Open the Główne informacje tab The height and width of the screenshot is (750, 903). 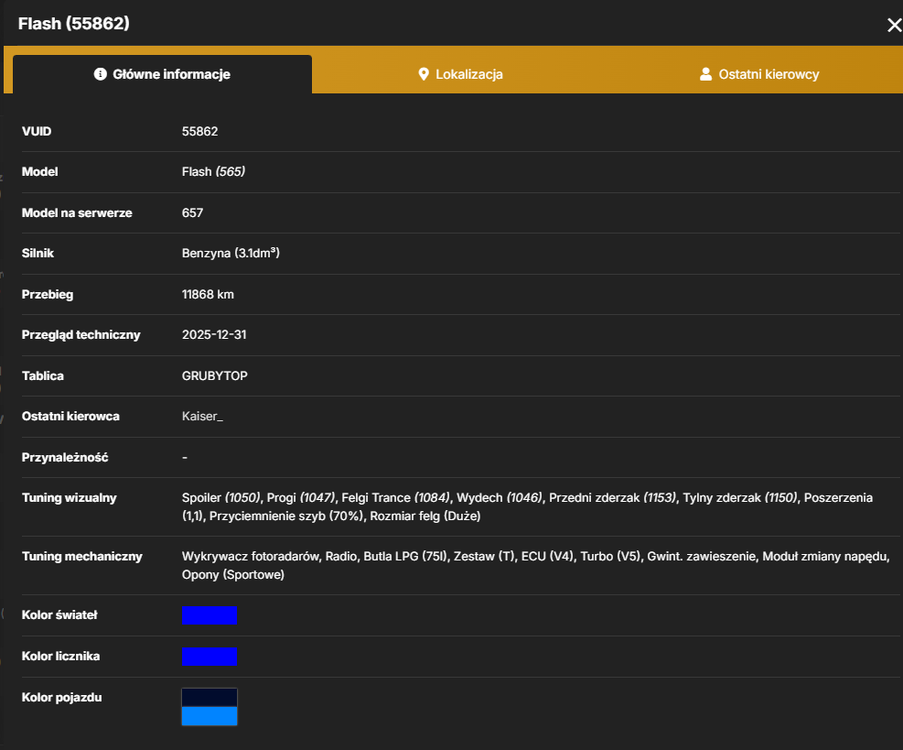coord(162,74)
